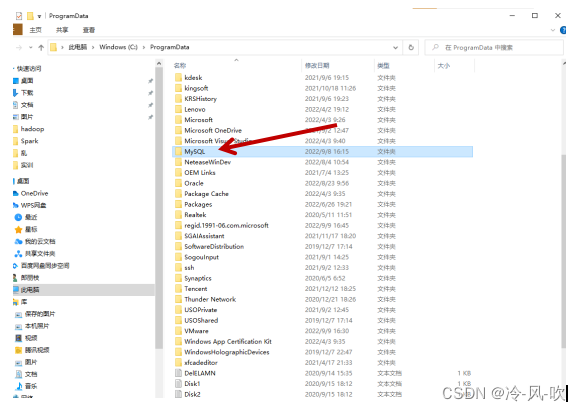Expand the chevron before ProgramData breadcrumb
Screen dimensions: 581x411
[x=144, y=47]
